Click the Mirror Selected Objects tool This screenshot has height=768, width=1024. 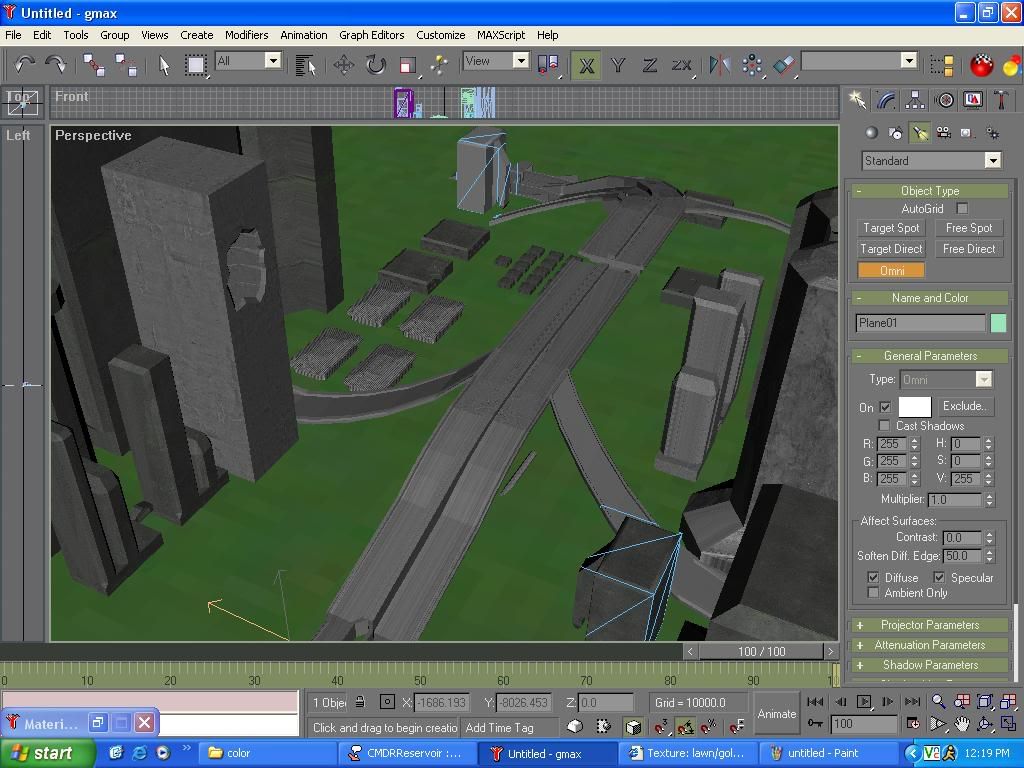pos(720,65)
